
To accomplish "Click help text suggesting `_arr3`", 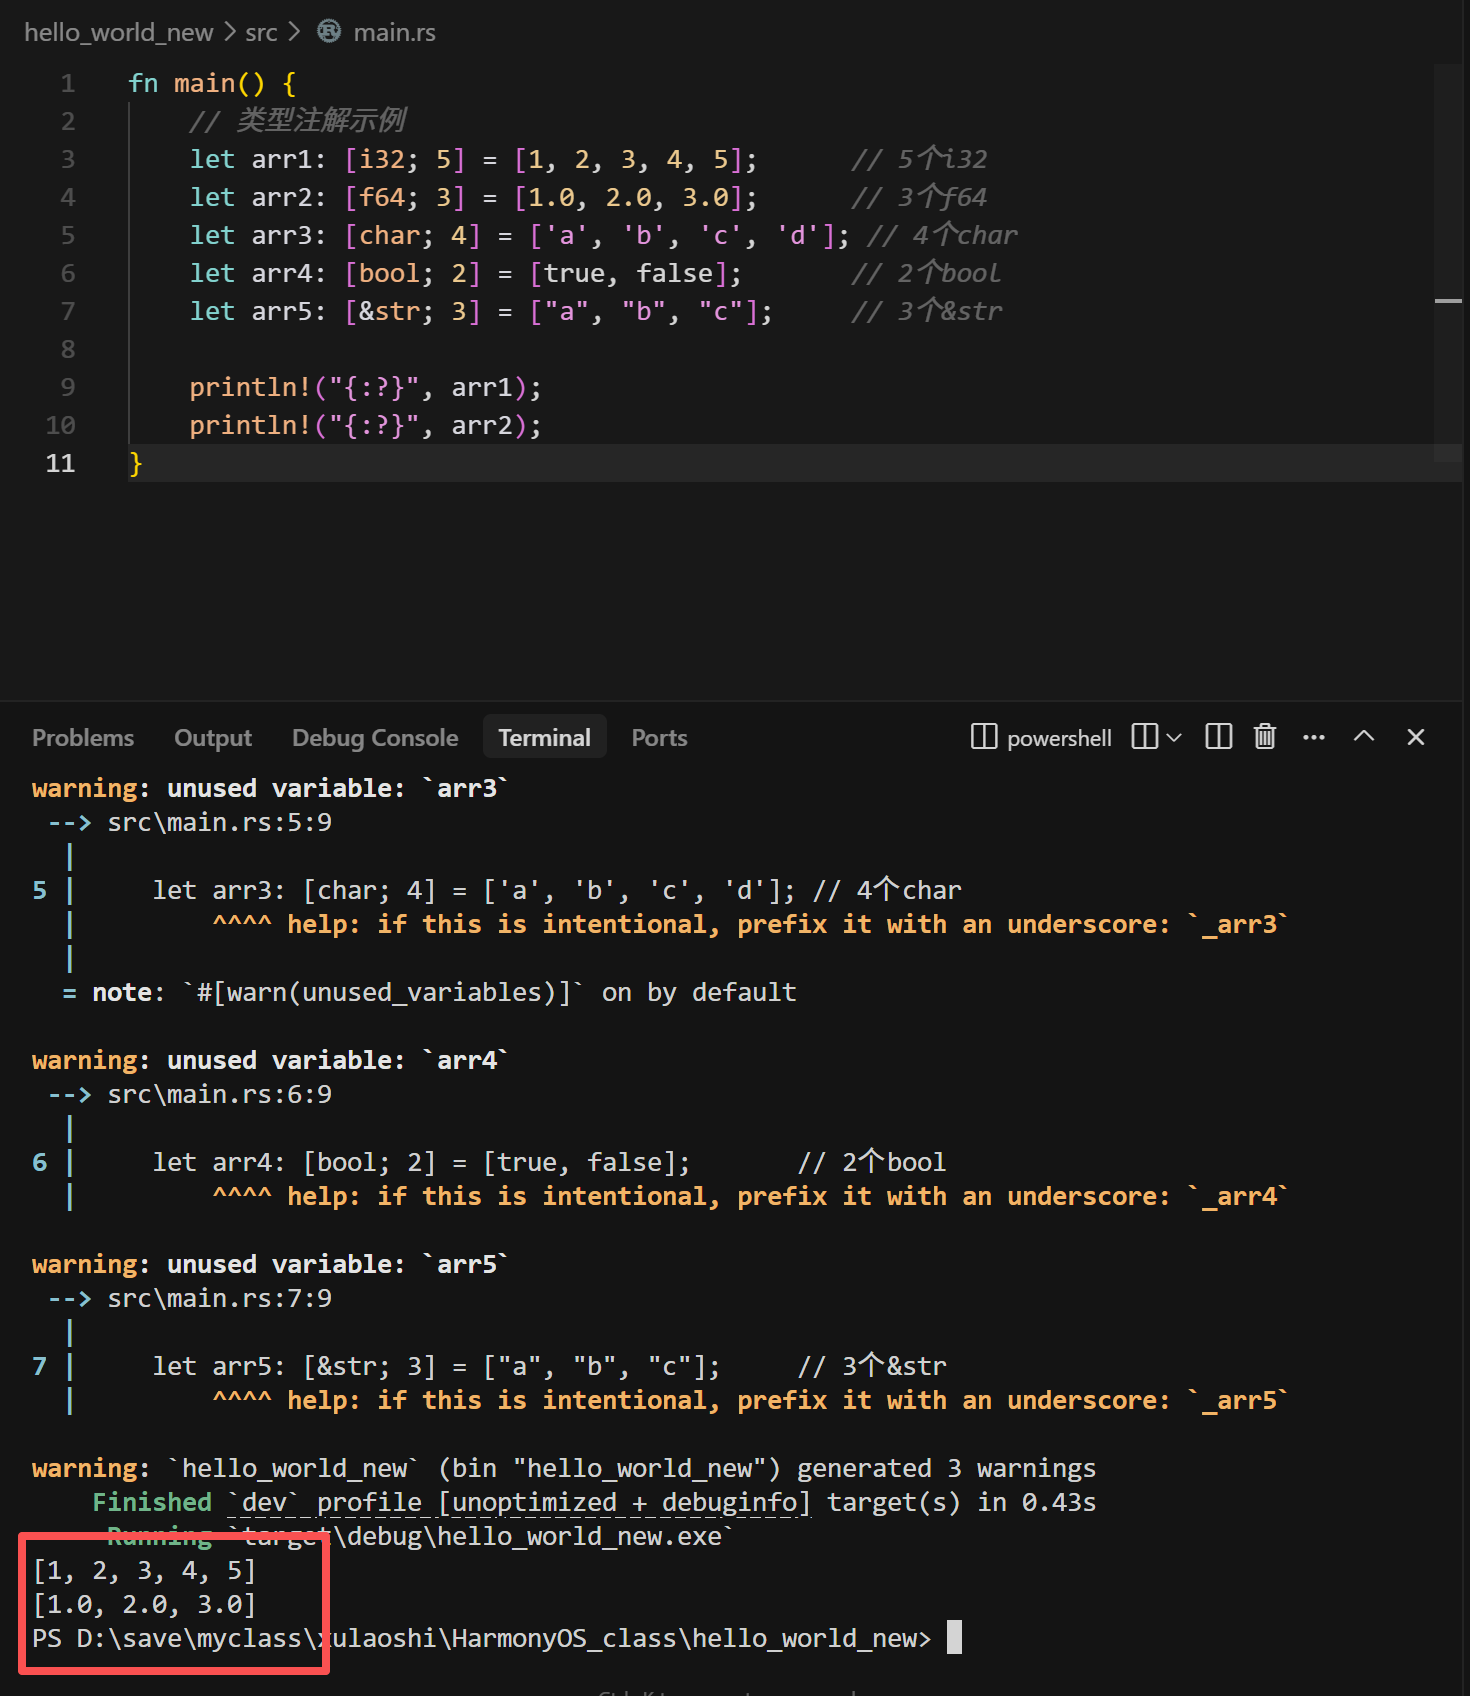I will pos(788,924).
